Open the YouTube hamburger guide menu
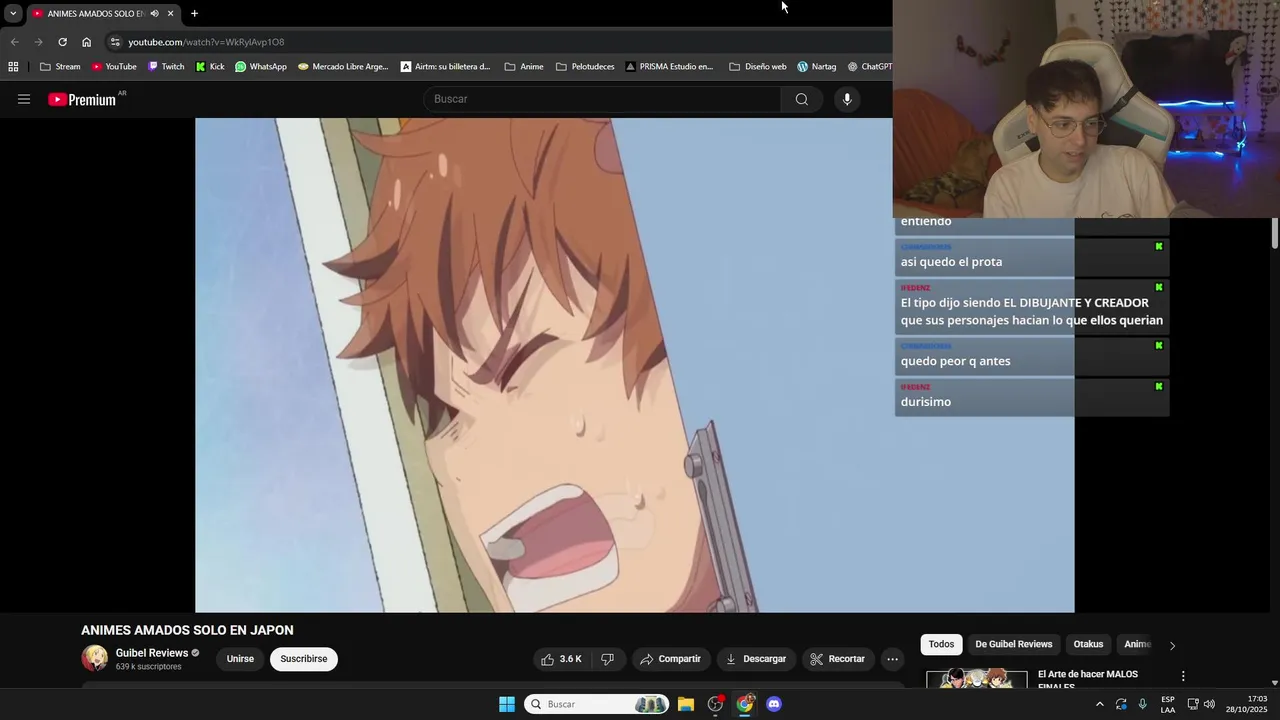The height and width of the screenshot is (720, 1280). coord(24,99)
